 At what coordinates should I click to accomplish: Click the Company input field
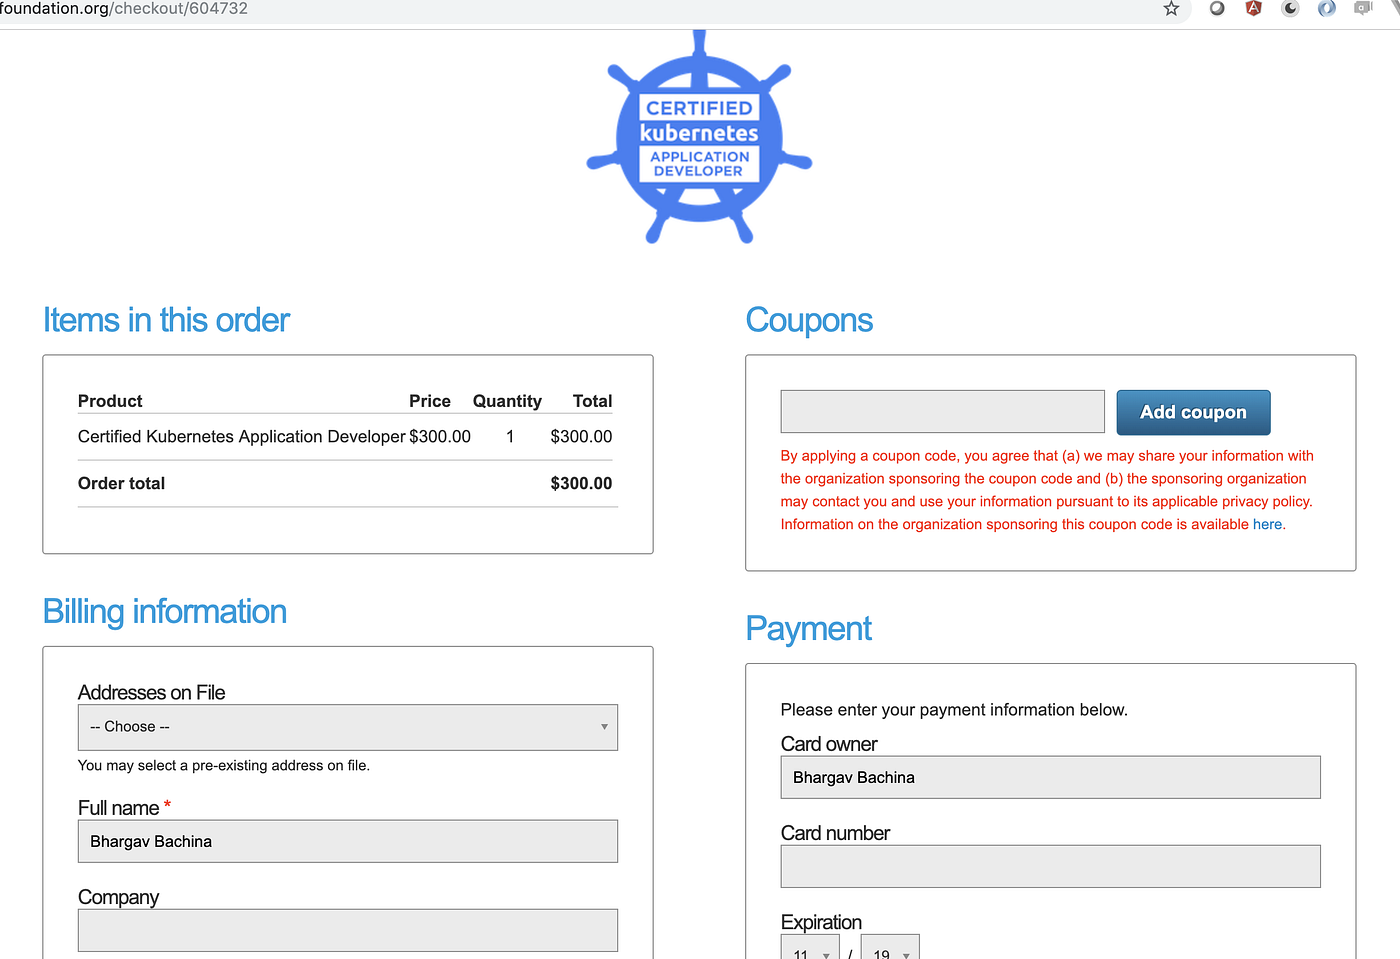coord(348,930)
